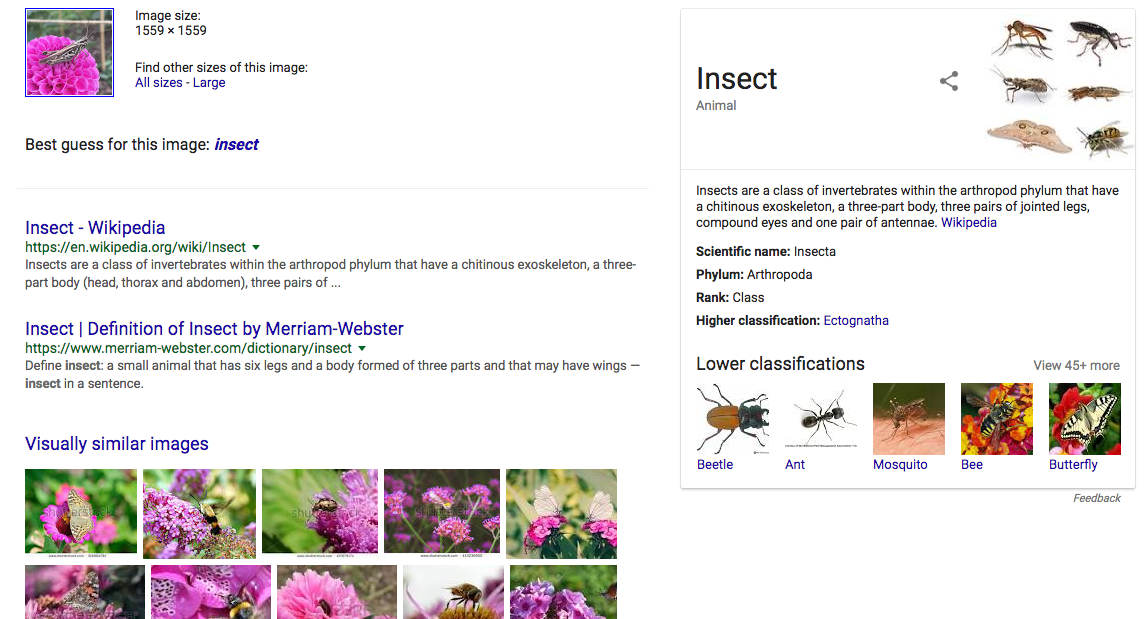Click the 'Large' image size link
Screen dimensions: 1147x619
tap(209, 83)
